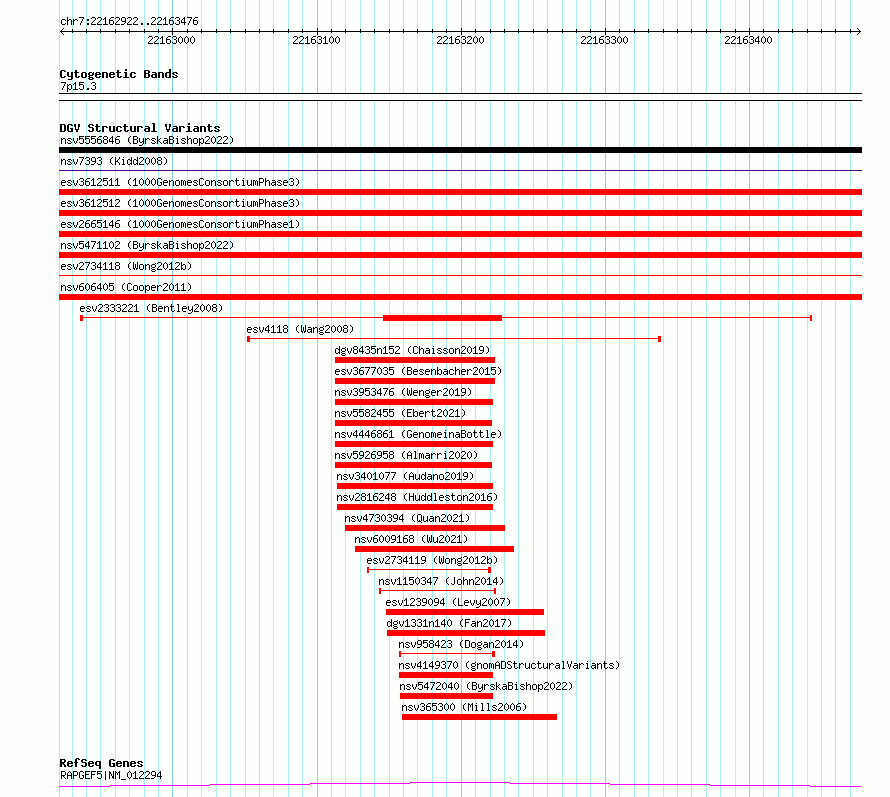Screen dimensions: 890x797
Task: Click the 22163400 ruler position label
Action: (x=748, y=40)
